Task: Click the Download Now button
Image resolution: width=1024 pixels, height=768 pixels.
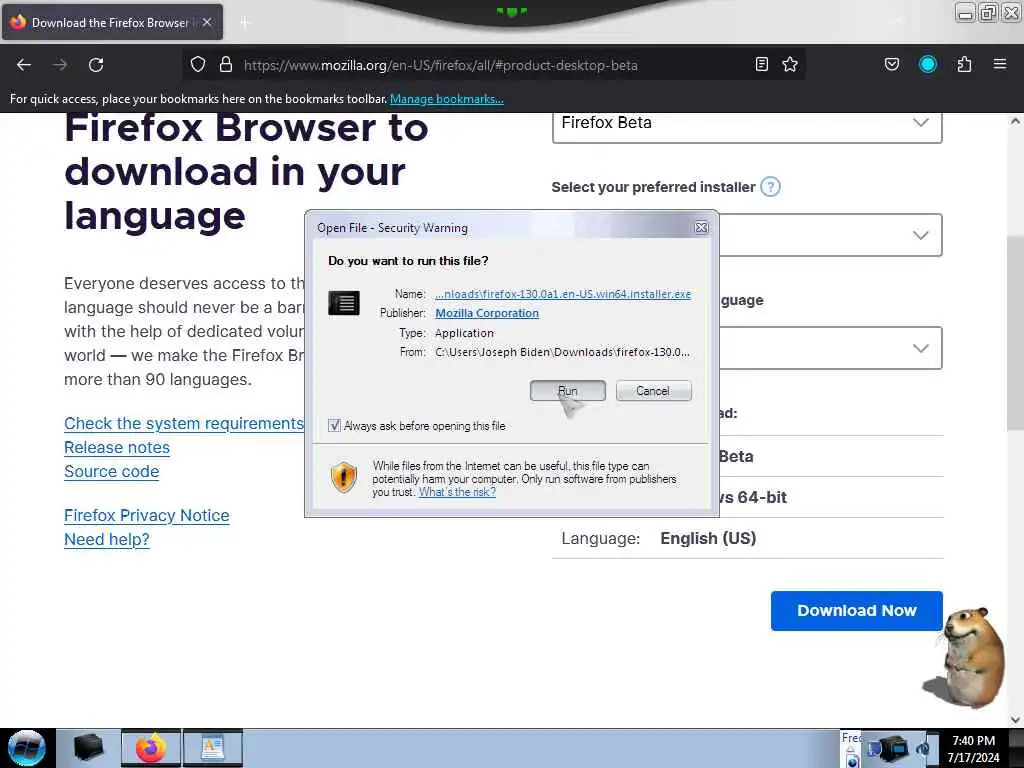Action: pyautogui.click(x=857, y=611)
